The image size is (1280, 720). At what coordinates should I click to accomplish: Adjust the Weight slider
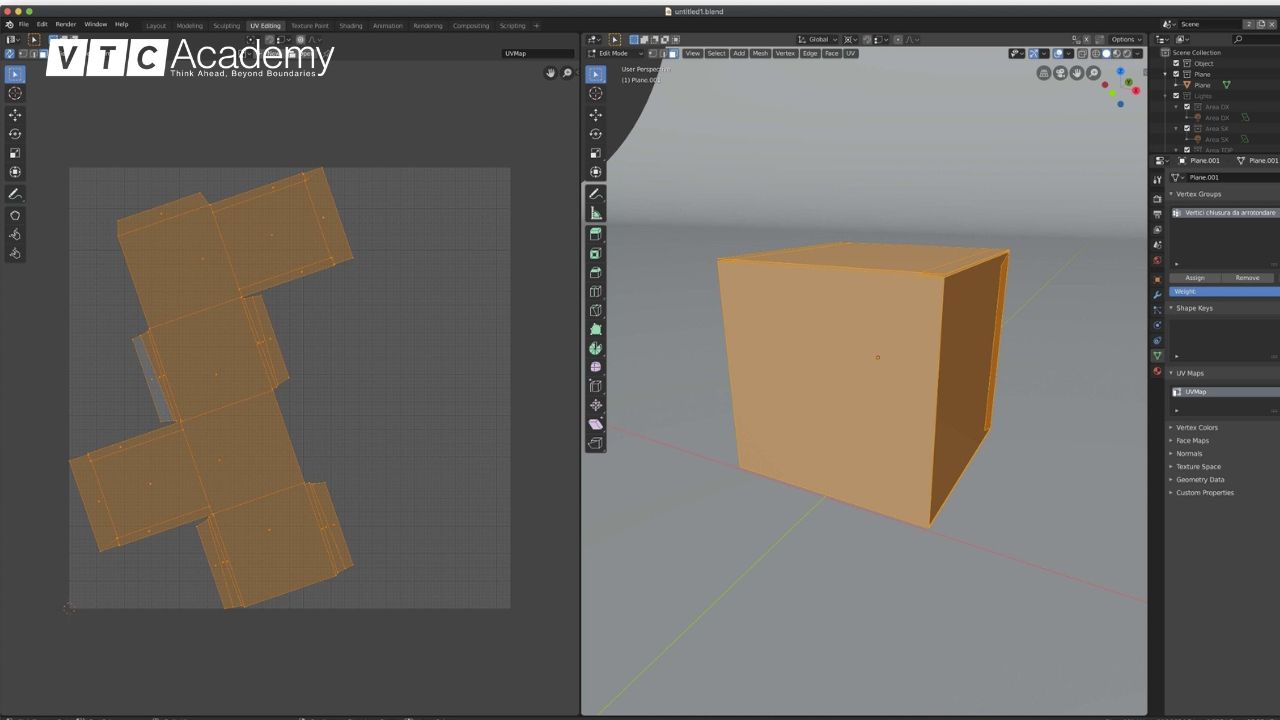[x=1224, y=291]
